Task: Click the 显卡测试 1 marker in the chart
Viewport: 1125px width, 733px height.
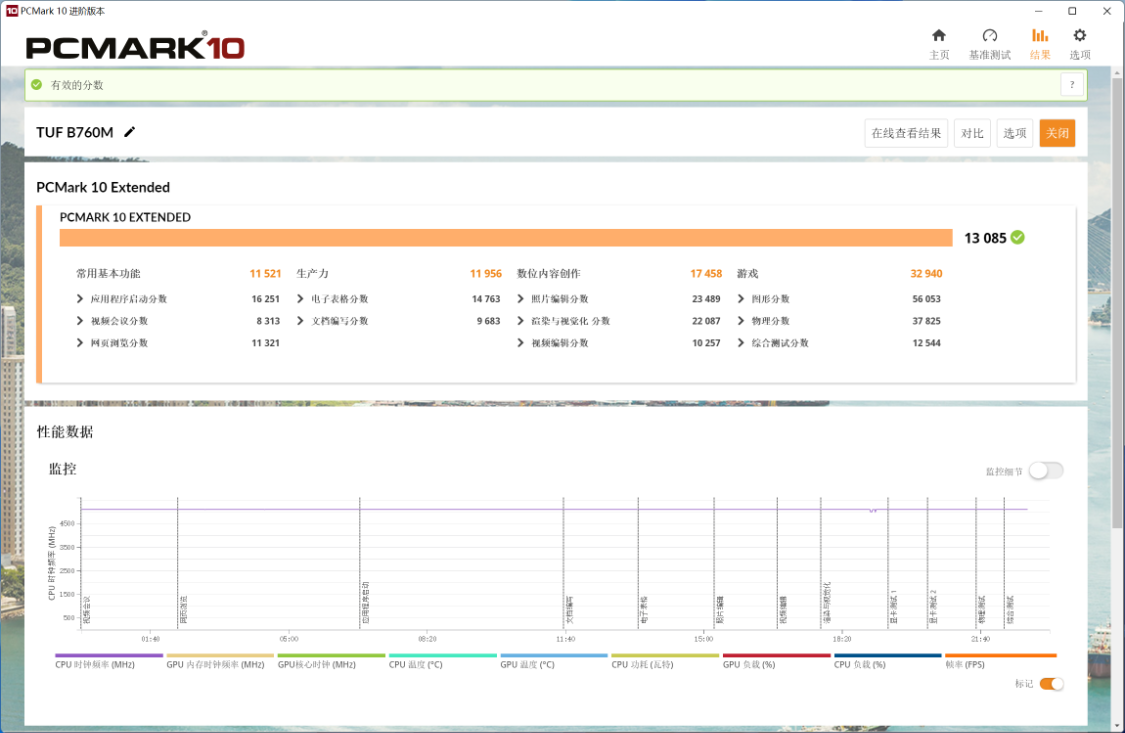Action: tap(894, 607)
